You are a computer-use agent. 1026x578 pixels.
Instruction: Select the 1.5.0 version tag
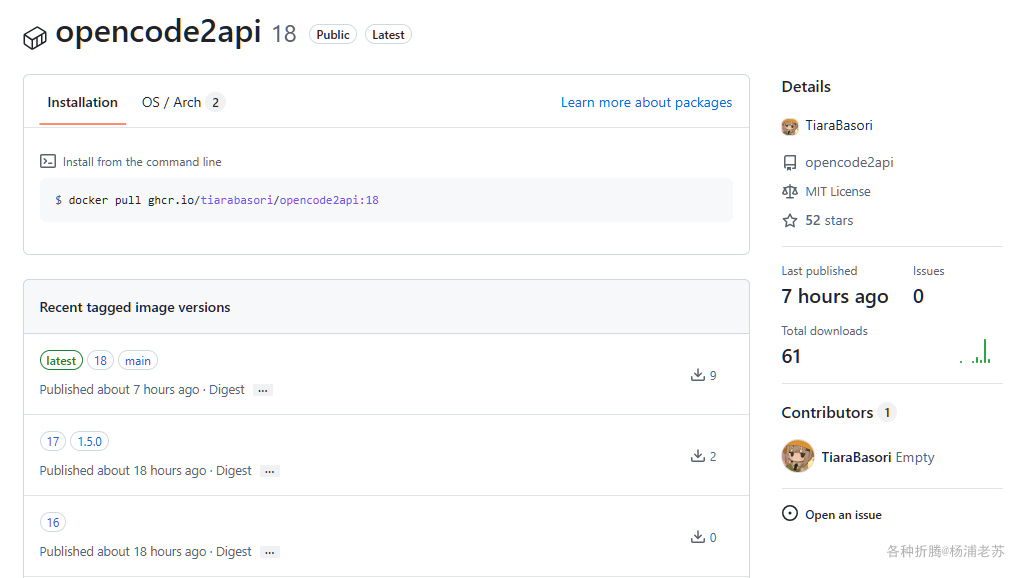(x=90, y=441)
